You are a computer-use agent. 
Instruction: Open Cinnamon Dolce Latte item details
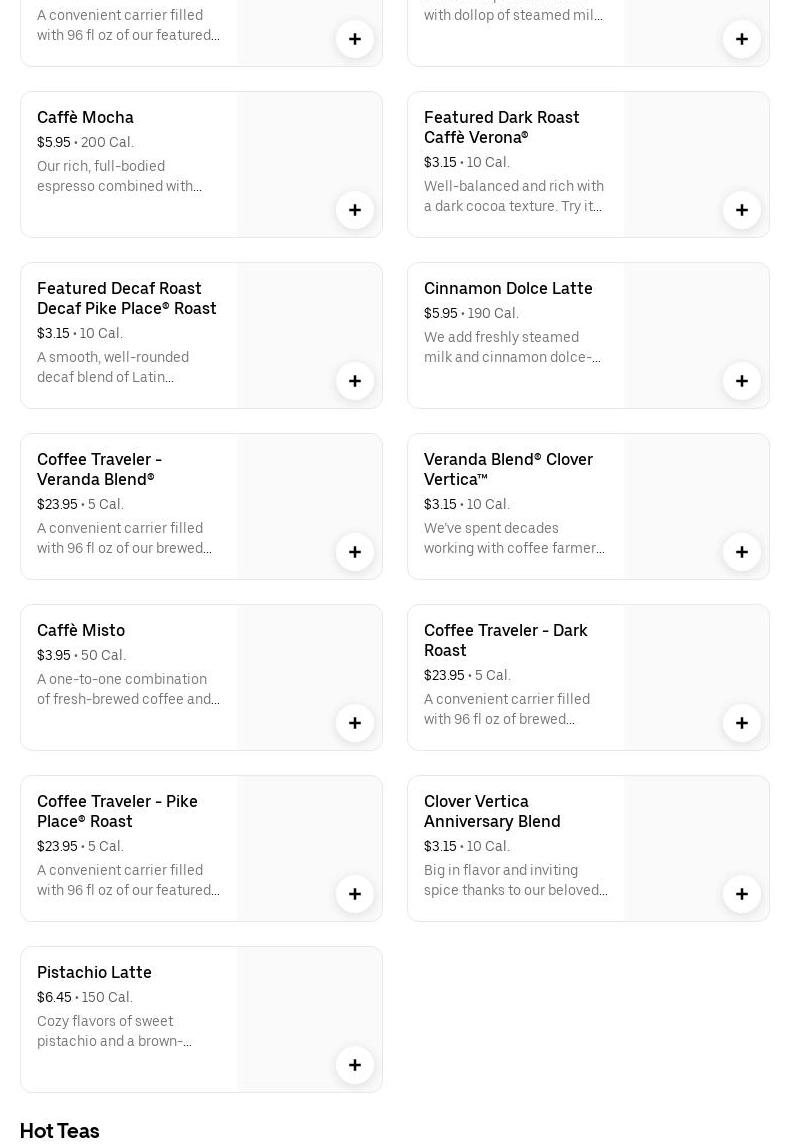click(x=508, y=288)
